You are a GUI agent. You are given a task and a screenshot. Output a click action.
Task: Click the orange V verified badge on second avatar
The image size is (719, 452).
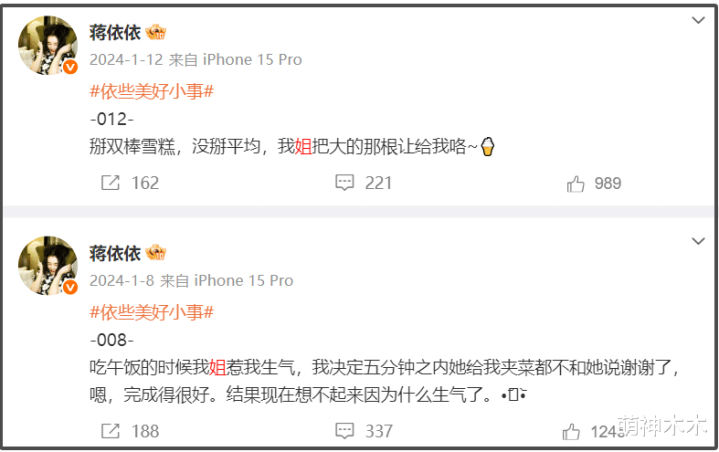(70, 287)
